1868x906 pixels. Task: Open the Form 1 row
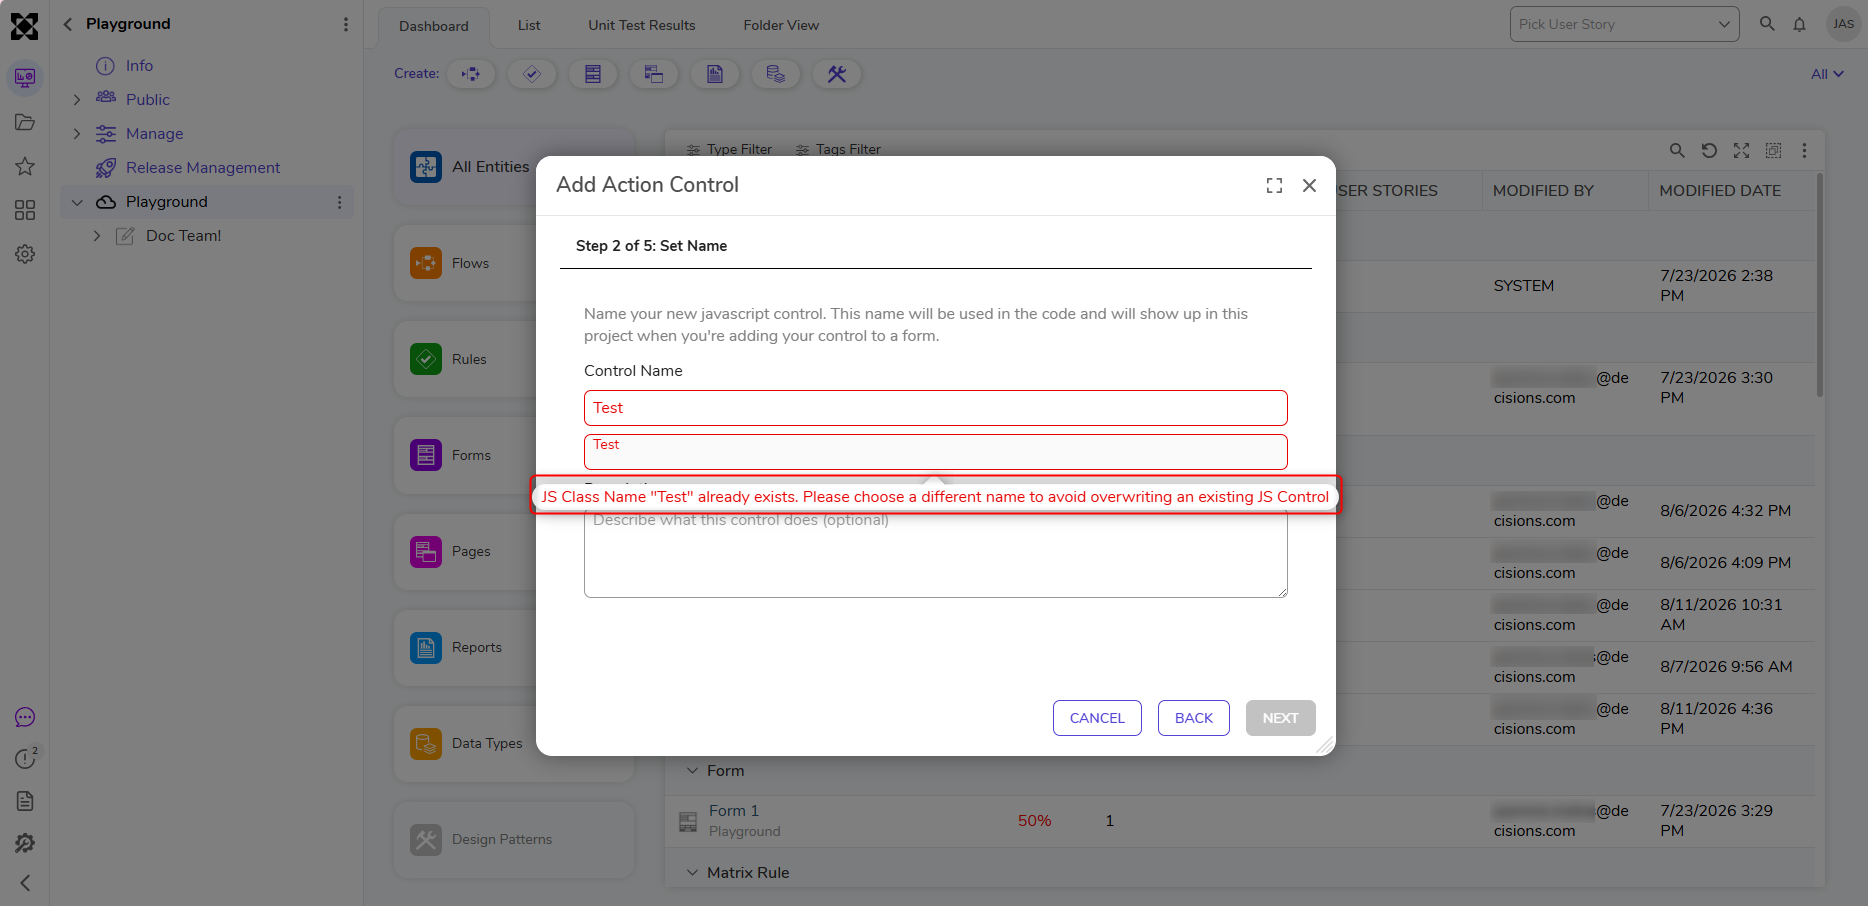click(x=1240, y=821)
